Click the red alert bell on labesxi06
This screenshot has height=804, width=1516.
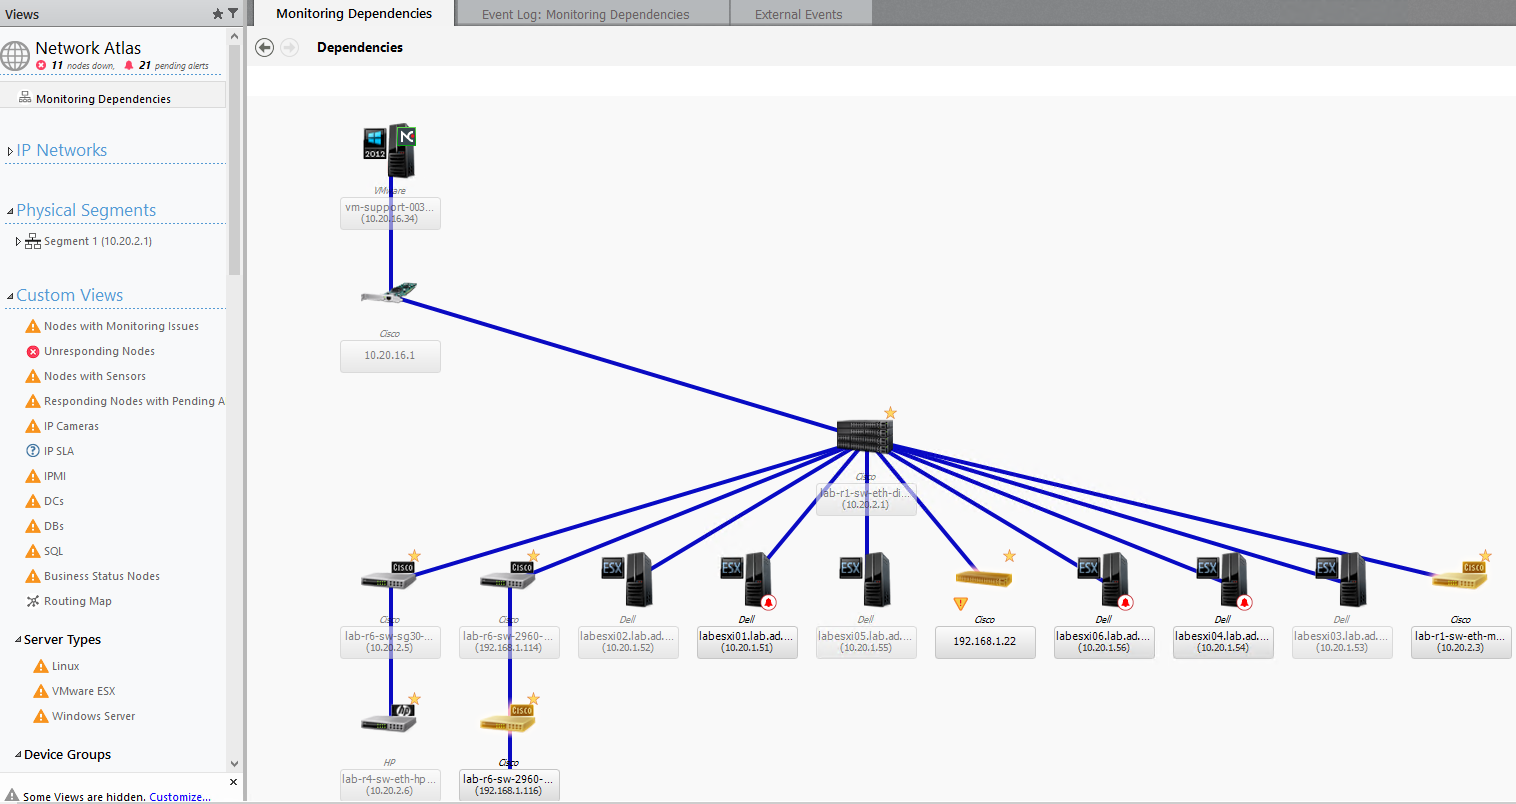[x=1125, y=602]
